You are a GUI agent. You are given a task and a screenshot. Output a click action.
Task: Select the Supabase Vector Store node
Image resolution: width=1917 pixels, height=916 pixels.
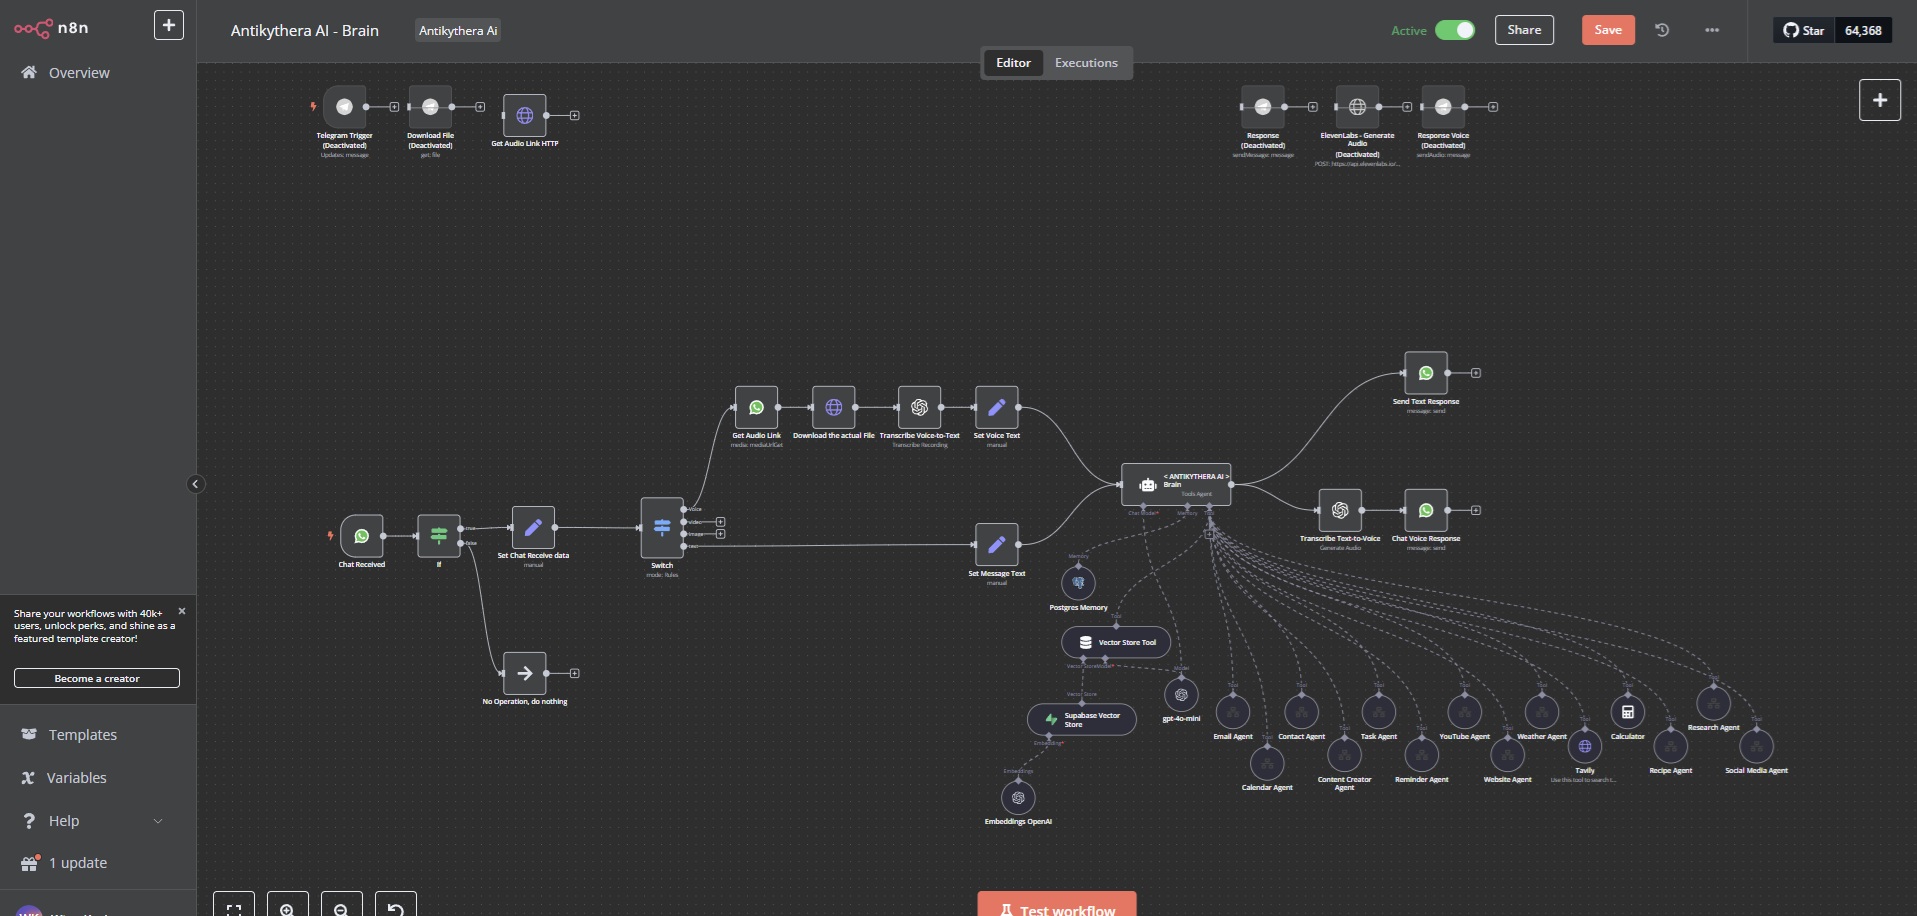(x=1082, y=719)
